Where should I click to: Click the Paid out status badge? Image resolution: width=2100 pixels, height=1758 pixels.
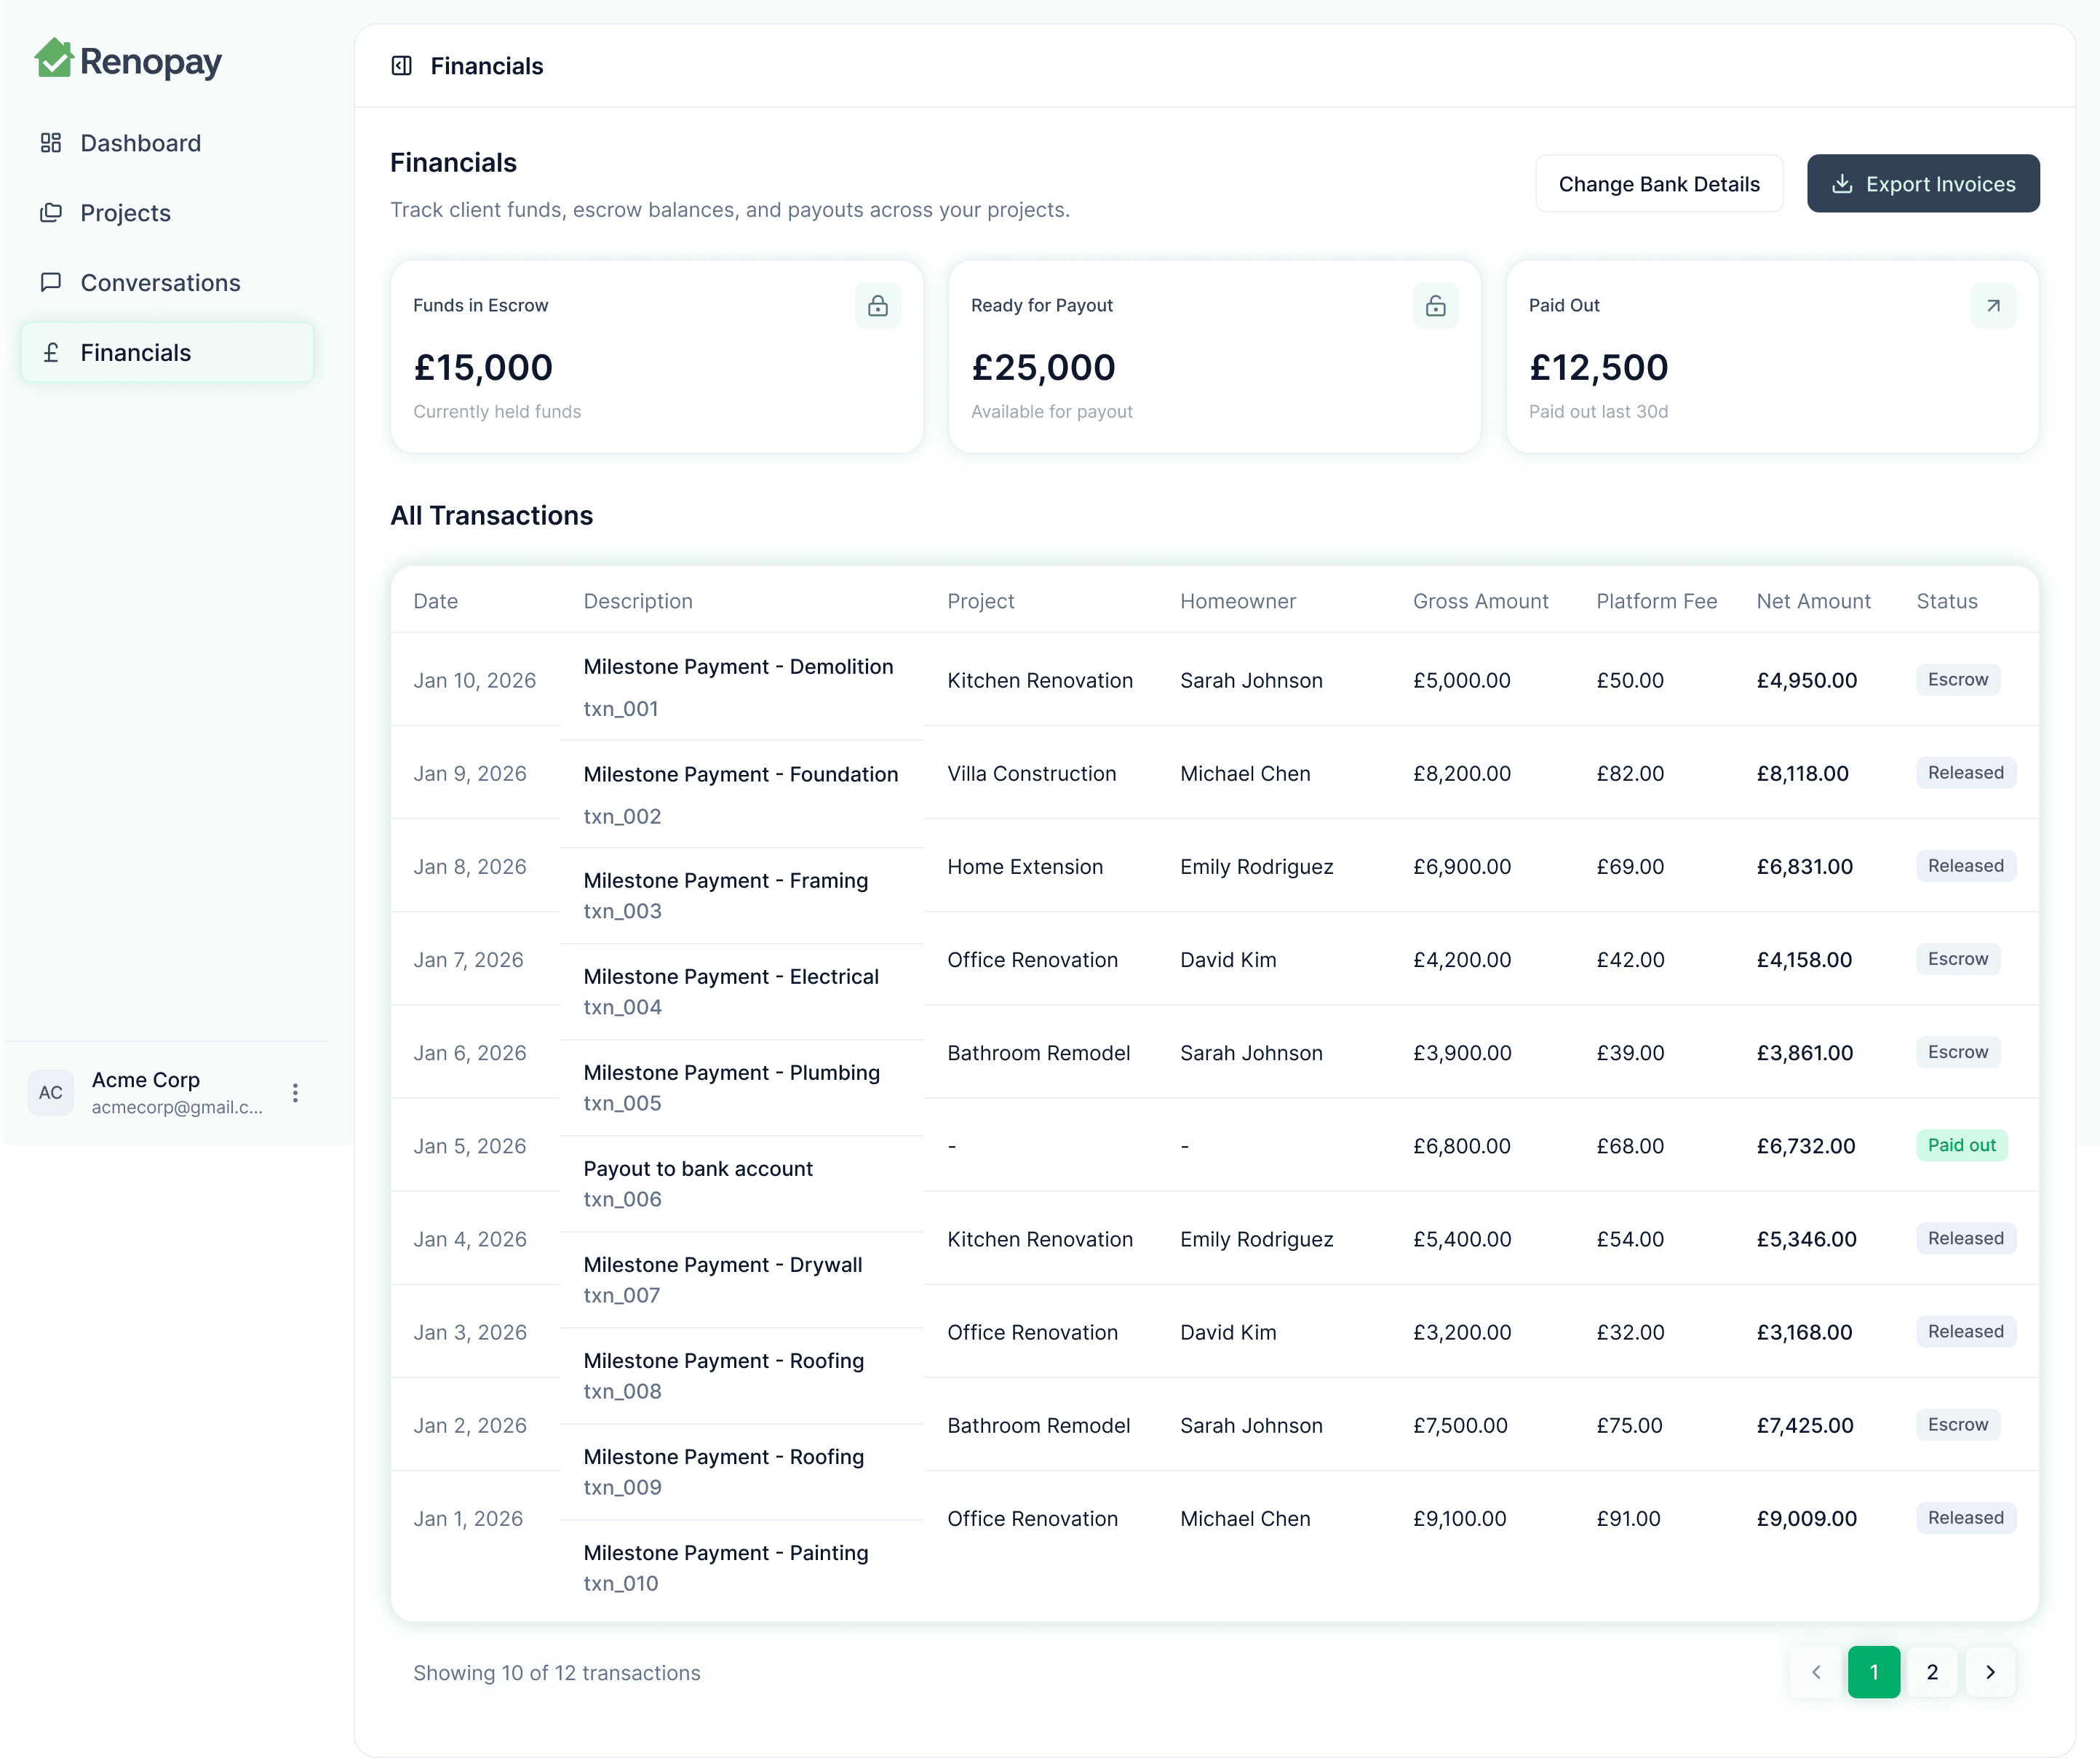coord(1962,1146)
